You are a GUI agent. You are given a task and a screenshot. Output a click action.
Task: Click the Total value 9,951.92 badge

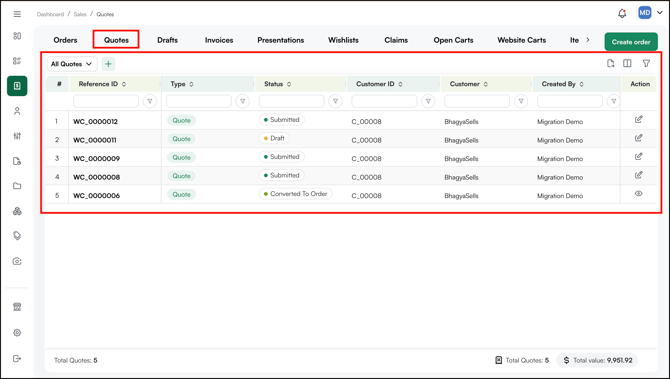click(597, 360)
